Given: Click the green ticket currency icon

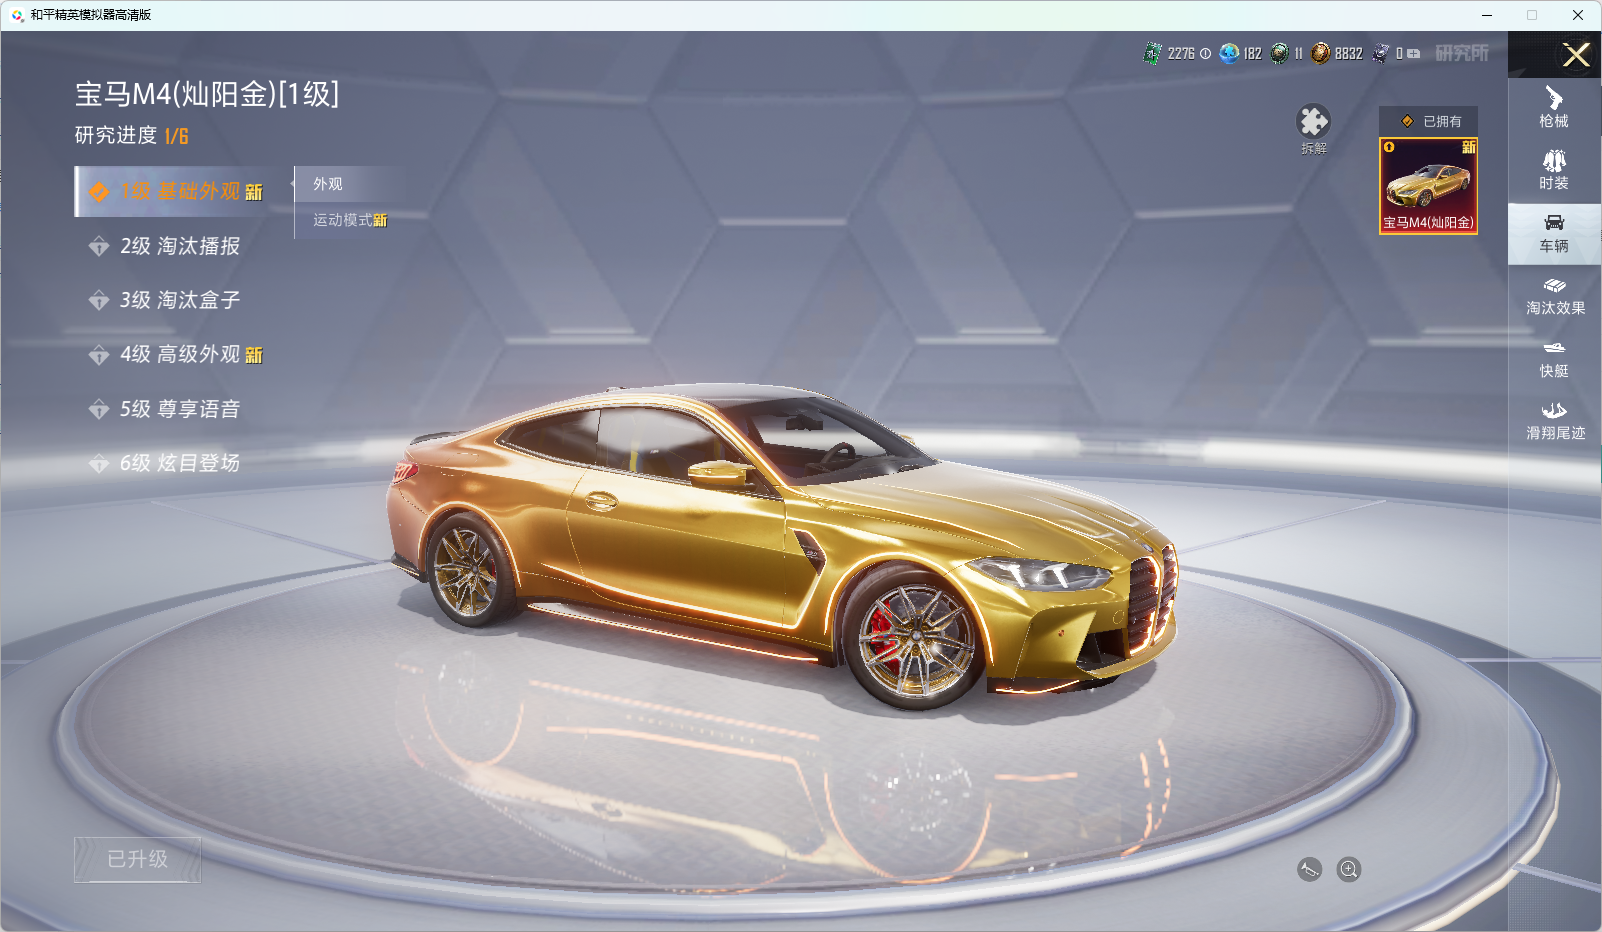Looking at the screenshot, I should click(x=1152, y=53).
